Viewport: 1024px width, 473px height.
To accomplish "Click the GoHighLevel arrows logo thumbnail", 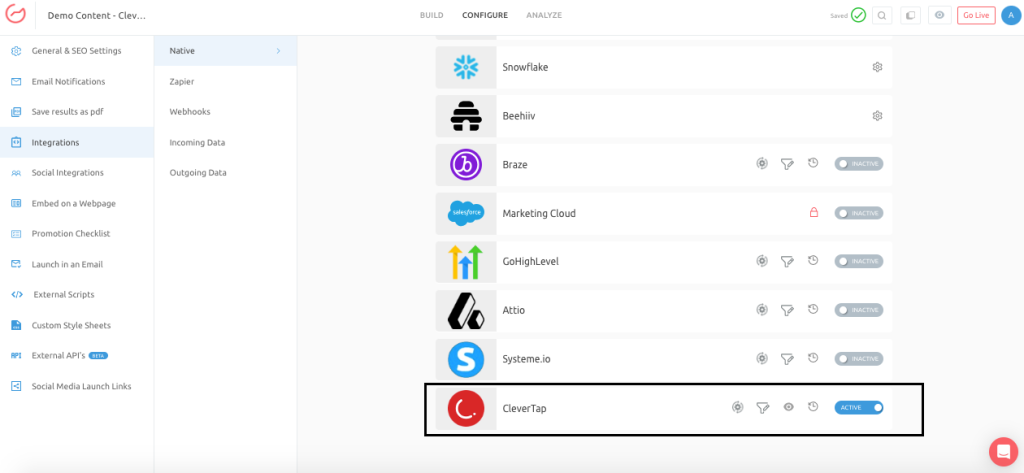I will click(x=466, y=261).
